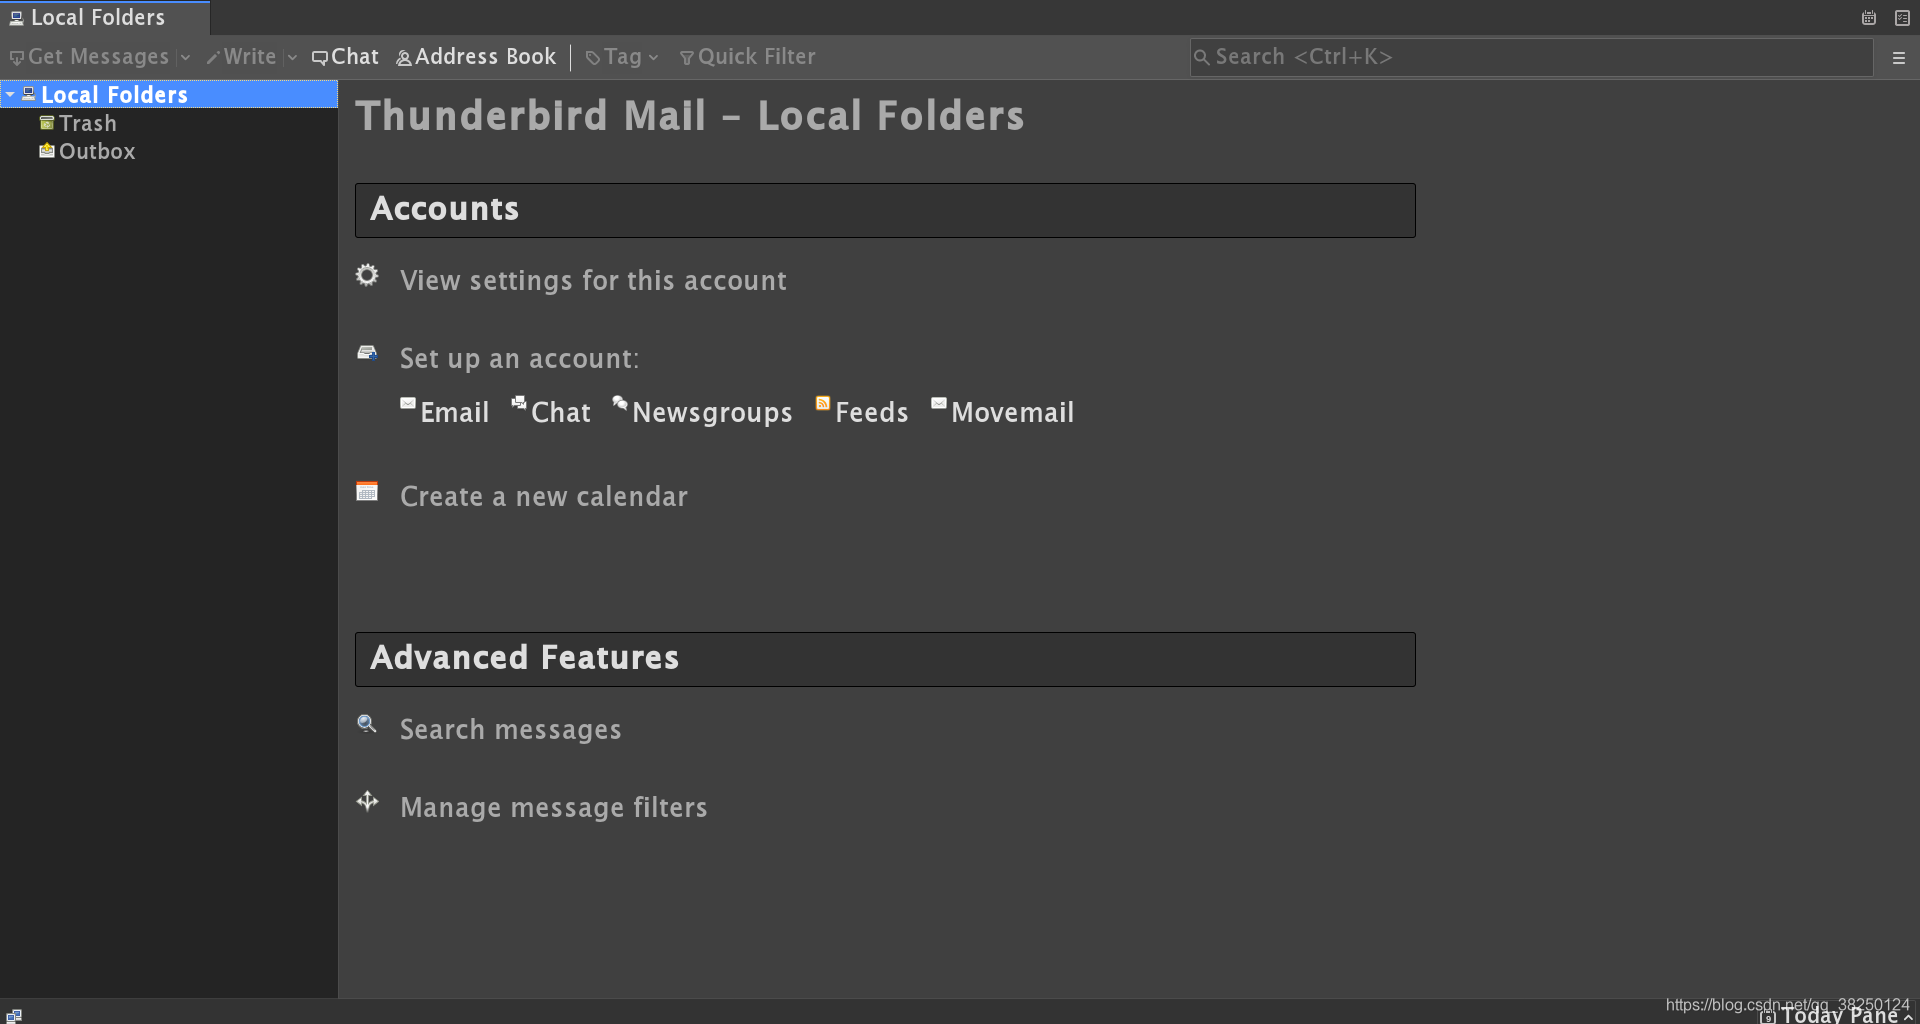This screenshot has height=1024, width=1920.
Task: Open the hamburger application menu
Action: click(x=1898, y=58)
